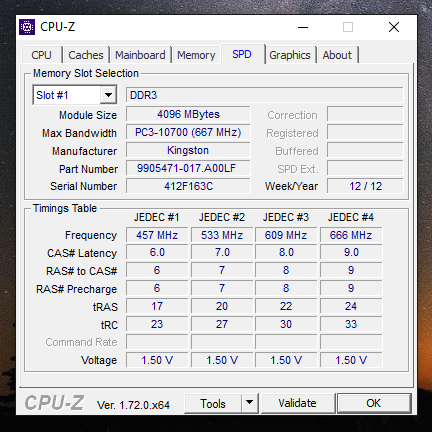
Task: Click the empty SPD Ext. field
Action: coord(365,168)
